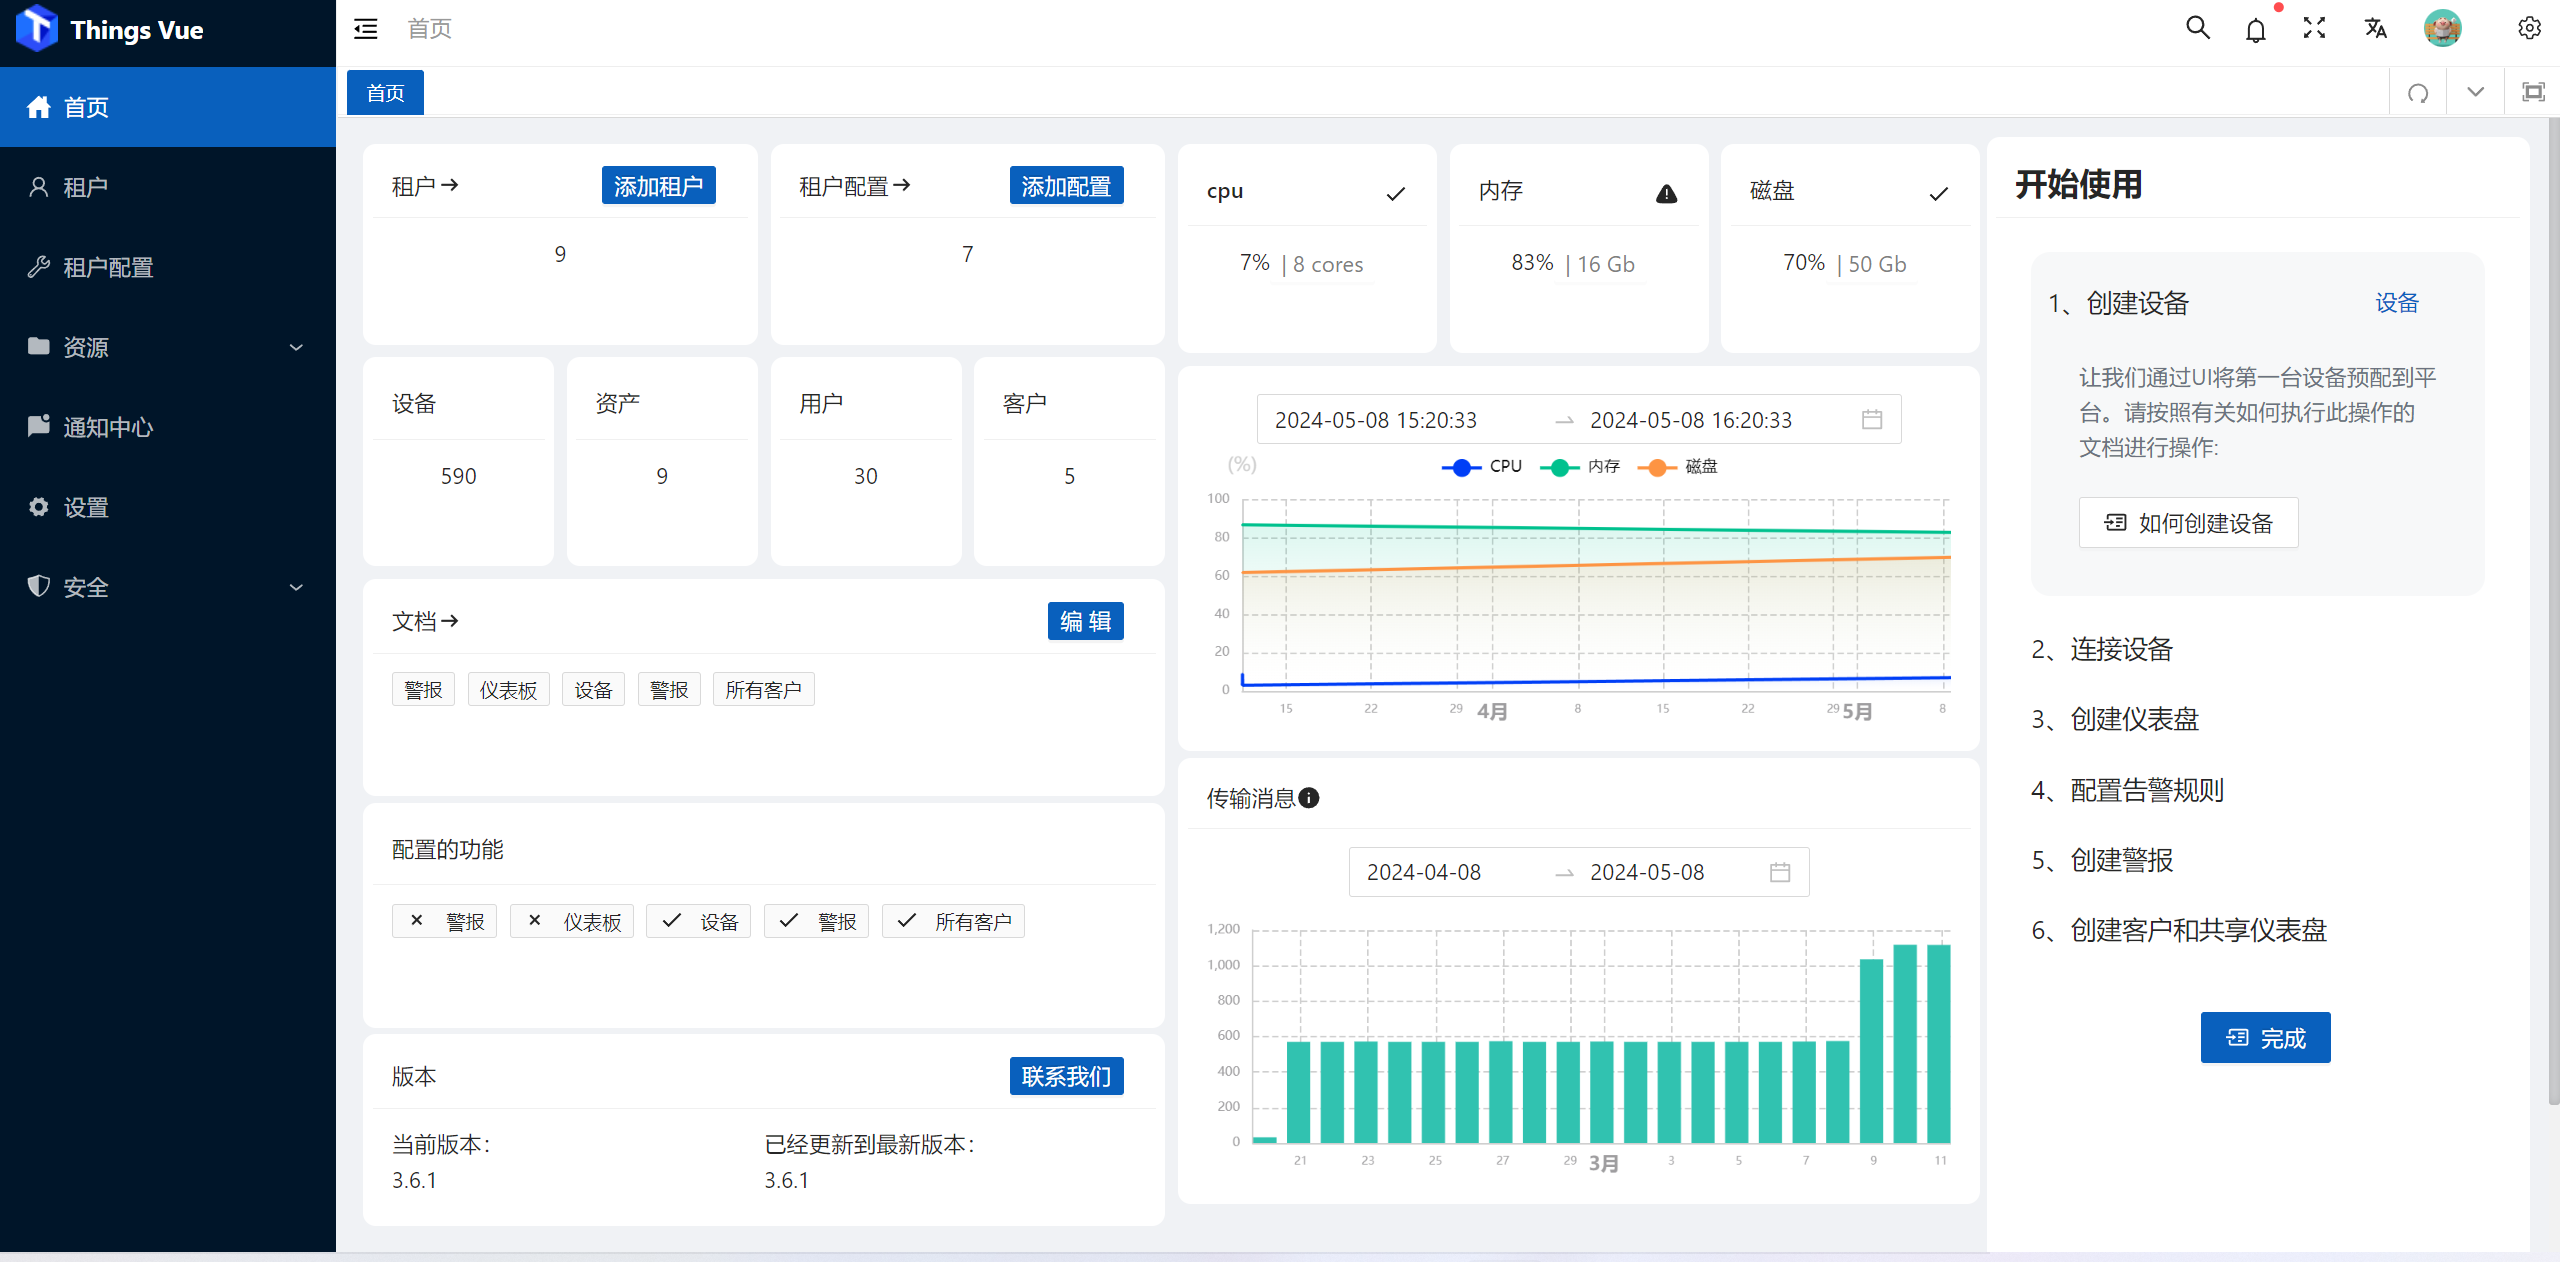Click the info icon next to 传输消息
The height and width of the screenshot is (1262, 2560).
[x=1310, y=797]
